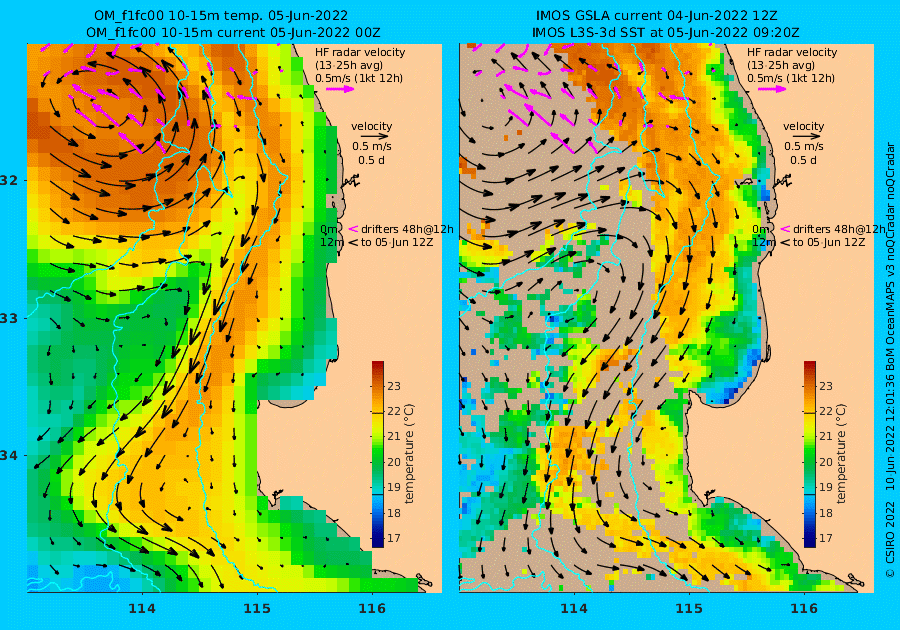Click 'drifters 48h@12h' text in the model panel
The image size is (900, 630).
point(407,229)
